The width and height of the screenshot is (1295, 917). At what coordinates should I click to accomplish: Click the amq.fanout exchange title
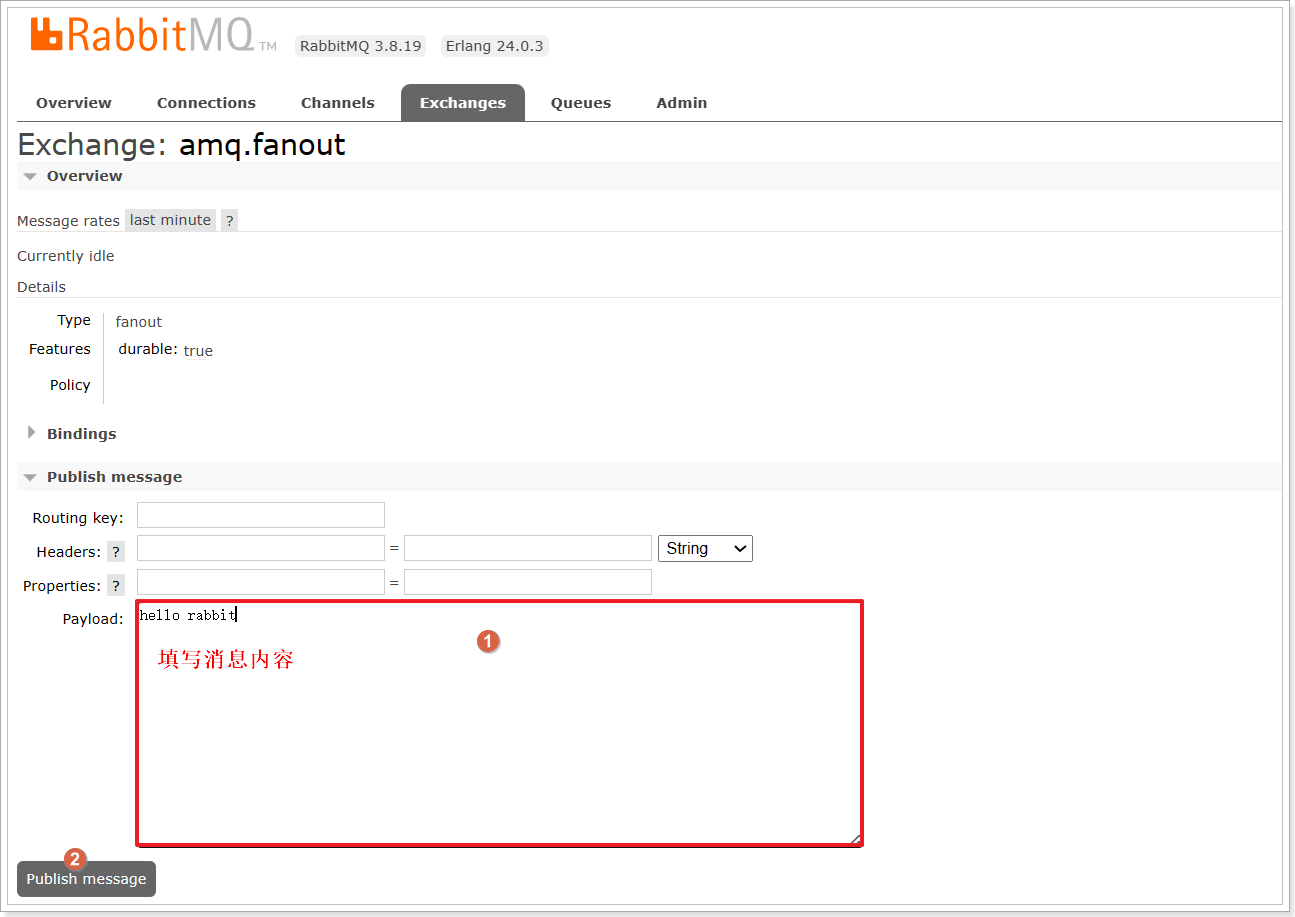click(x=262, y=145)
